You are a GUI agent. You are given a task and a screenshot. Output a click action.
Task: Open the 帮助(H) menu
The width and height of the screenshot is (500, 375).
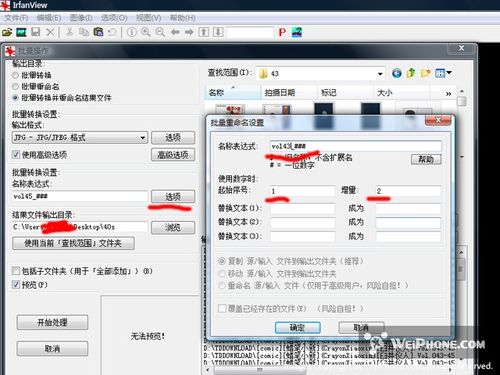click(x=183, y=18)
